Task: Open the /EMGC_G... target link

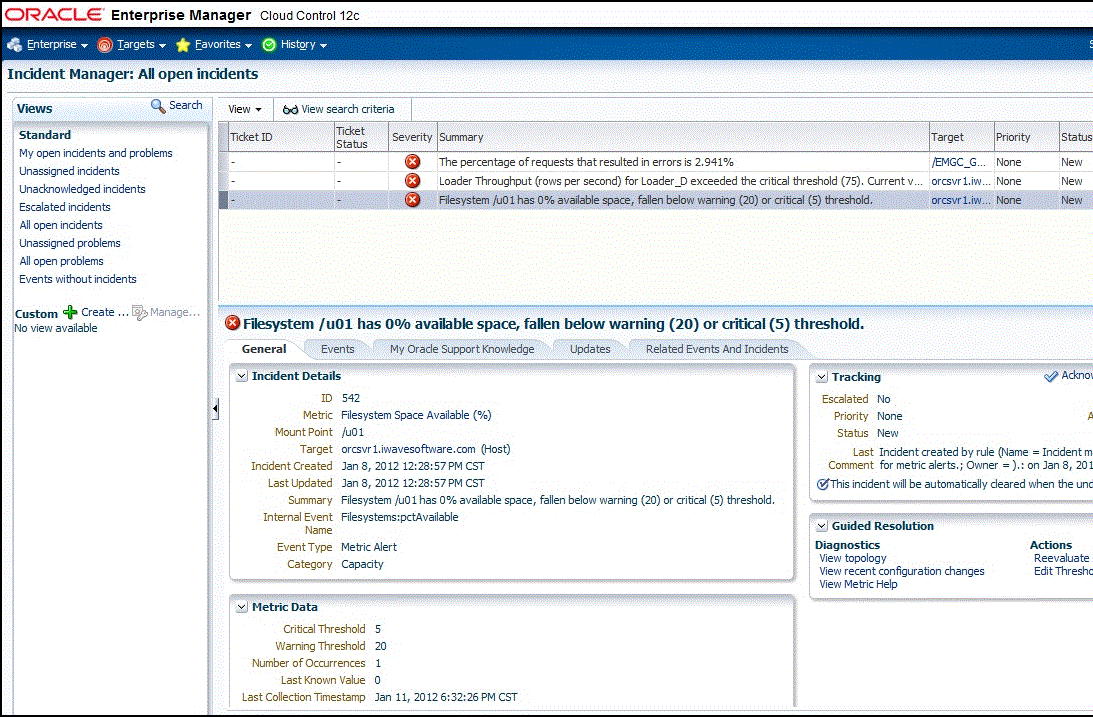Action: point(958,162)
